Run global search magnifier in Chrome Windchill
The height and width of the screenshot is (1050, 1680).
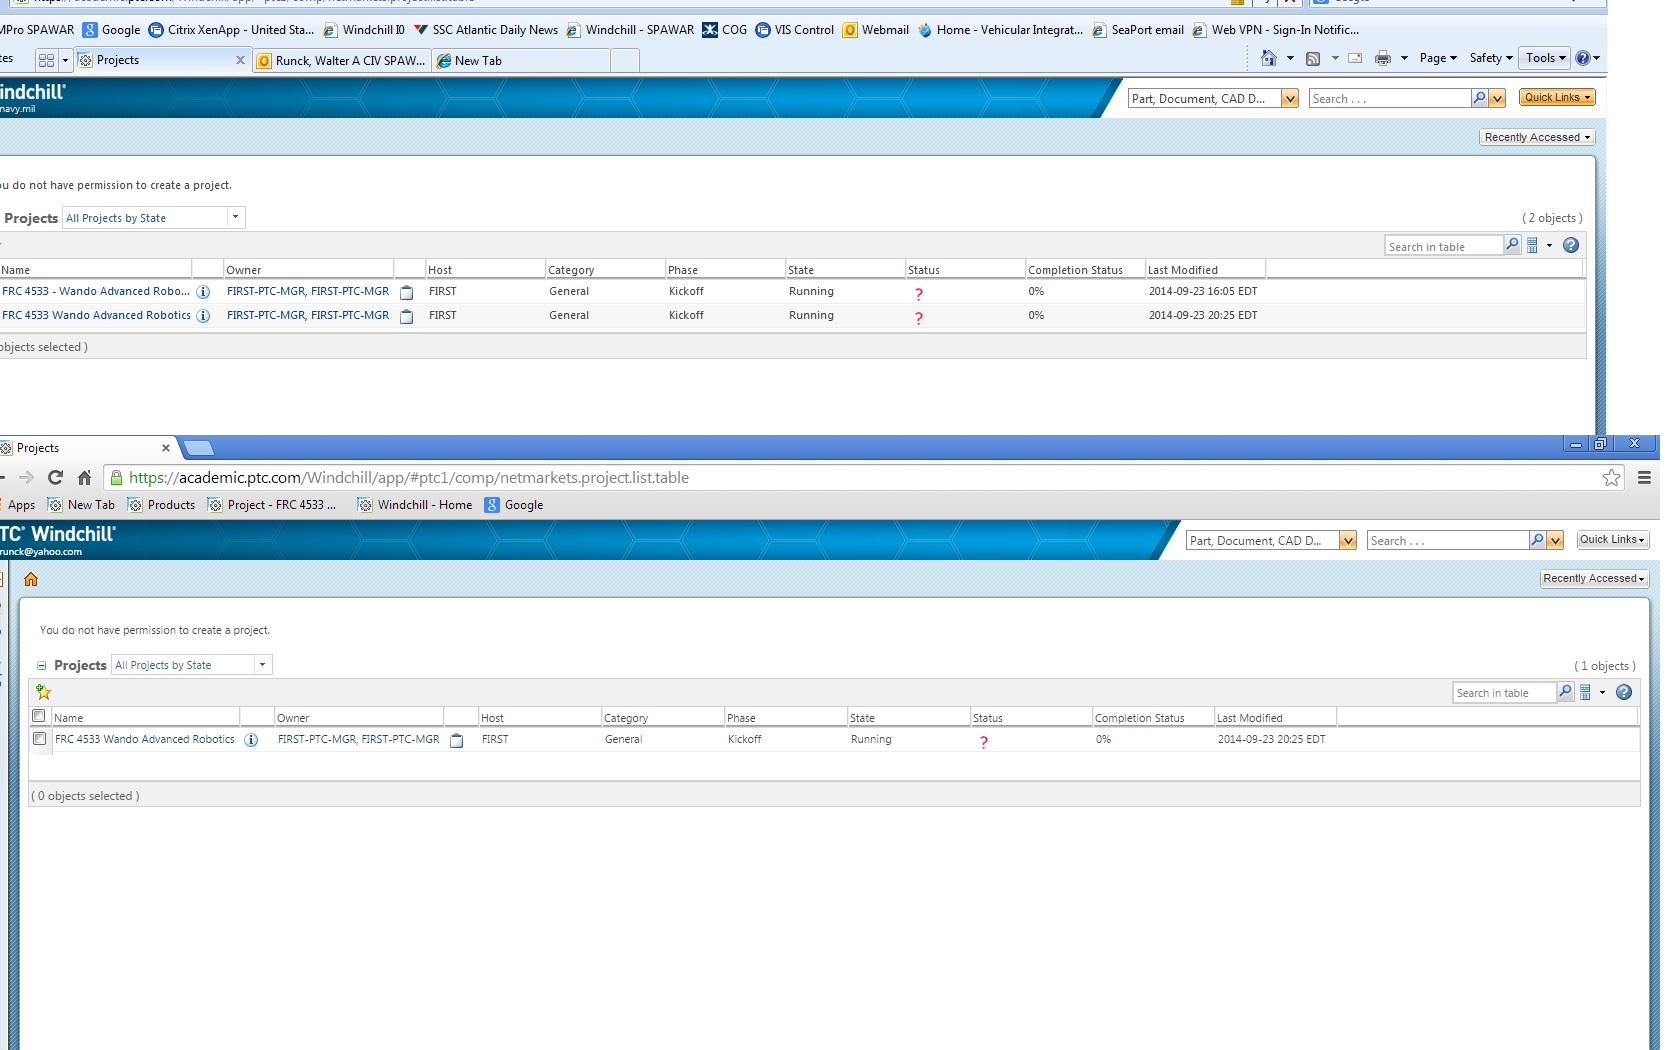click(1537, 540)
